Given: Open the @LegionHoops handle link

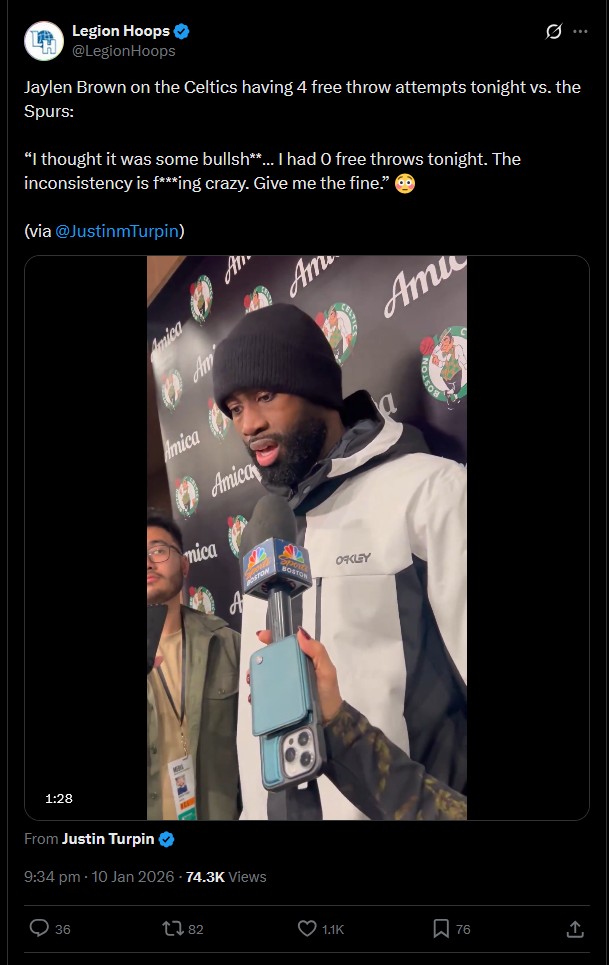Looking at the screenshot, I should pyautogui.click(x=124, y=51).
